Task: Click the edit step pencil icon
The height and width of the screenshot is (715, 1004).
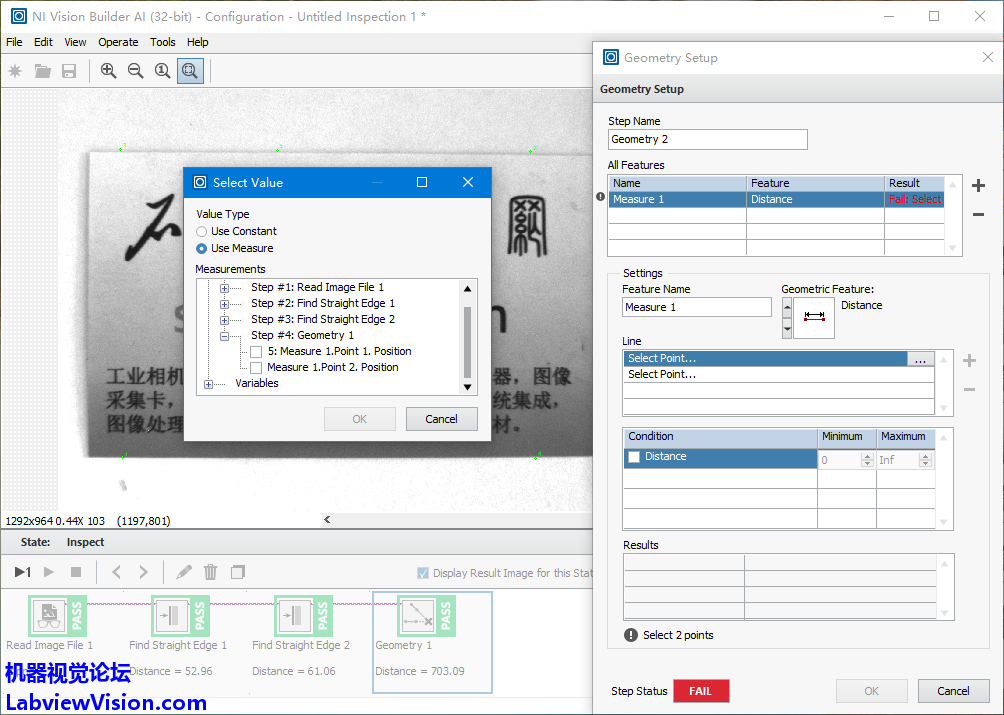Action: [x=184, y=572]
